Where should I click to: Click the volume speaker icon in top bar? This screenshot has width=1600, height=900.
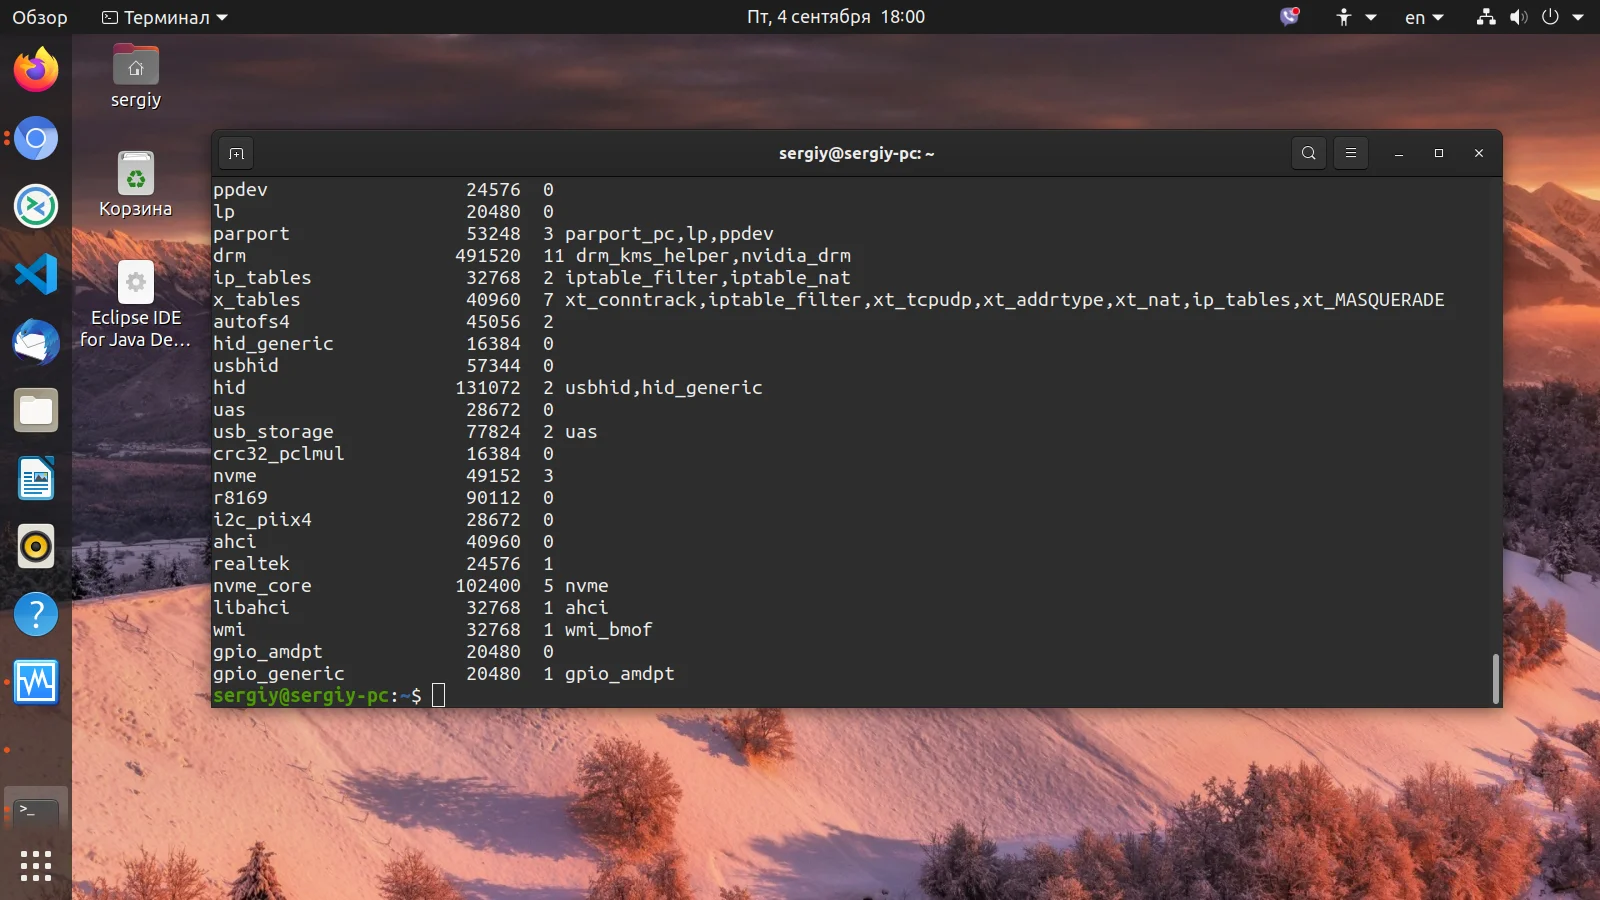coord(1518,17)
